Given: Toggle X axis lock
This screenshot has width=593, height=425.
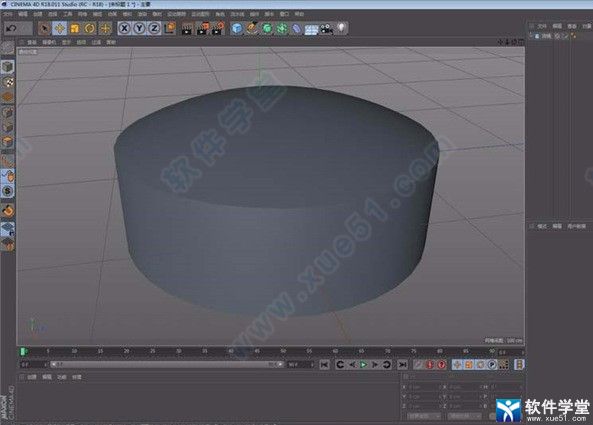Looking at the screenshot, I should point(124,28).
